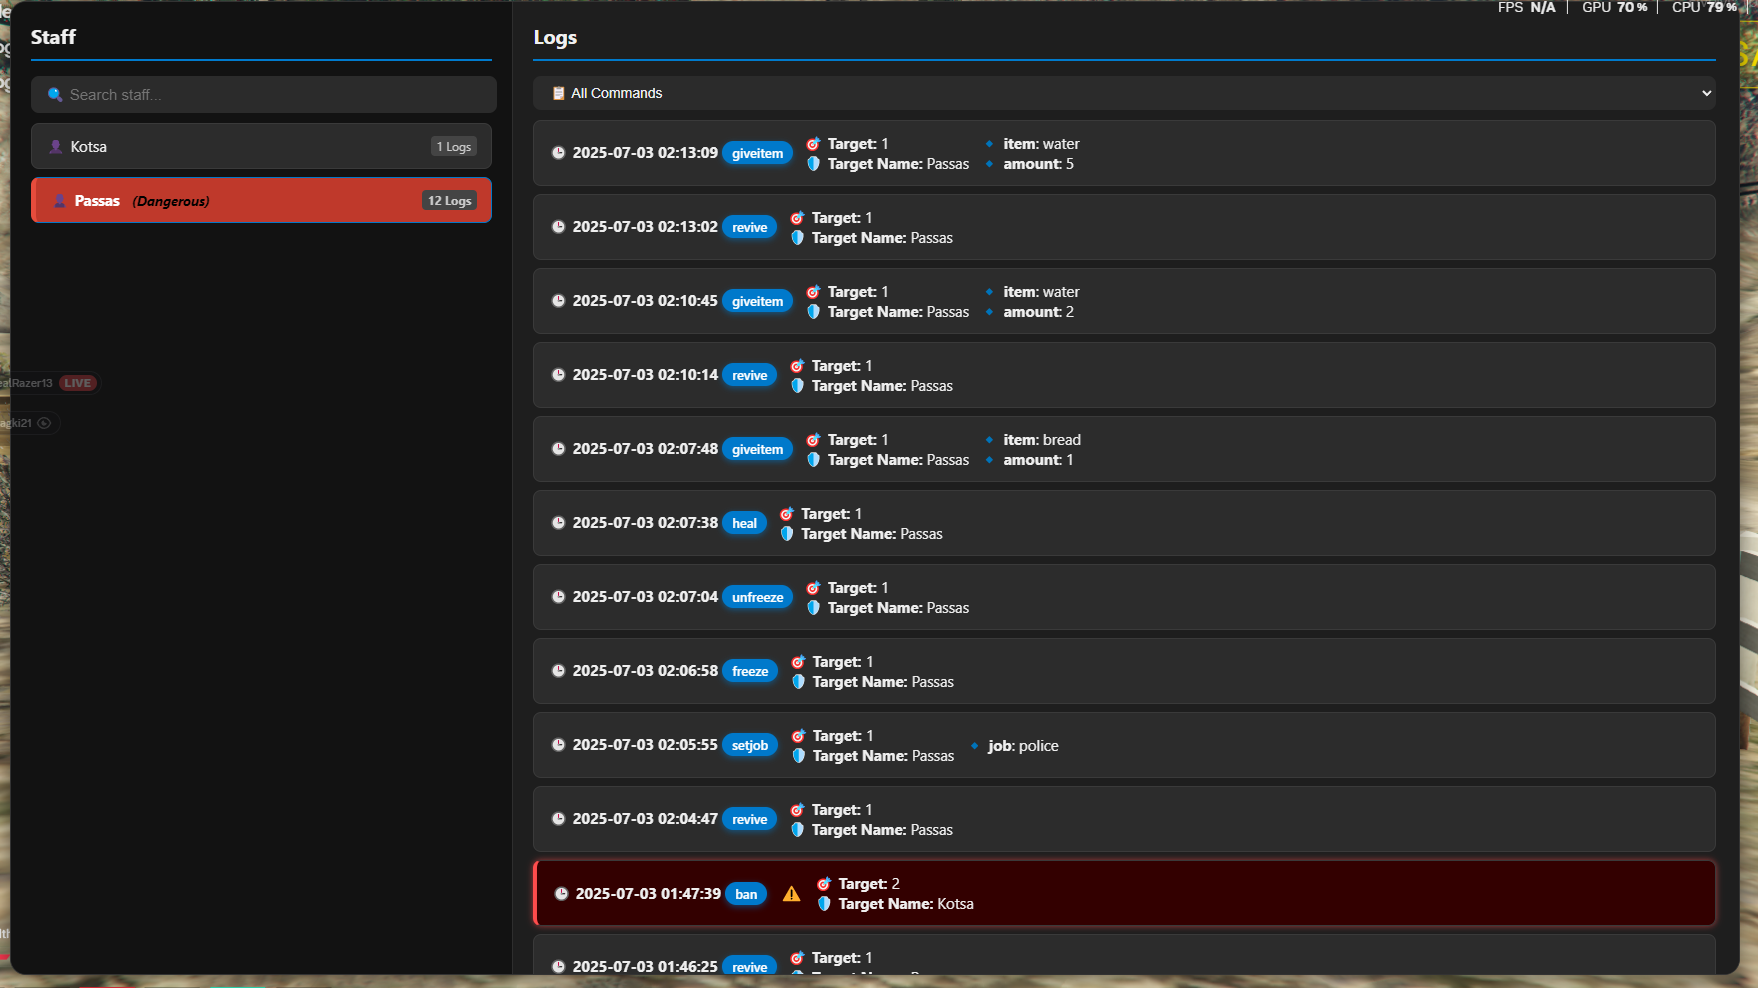Click 'item: bread' text
The image size is (1758, 988).
point(1042,440)
